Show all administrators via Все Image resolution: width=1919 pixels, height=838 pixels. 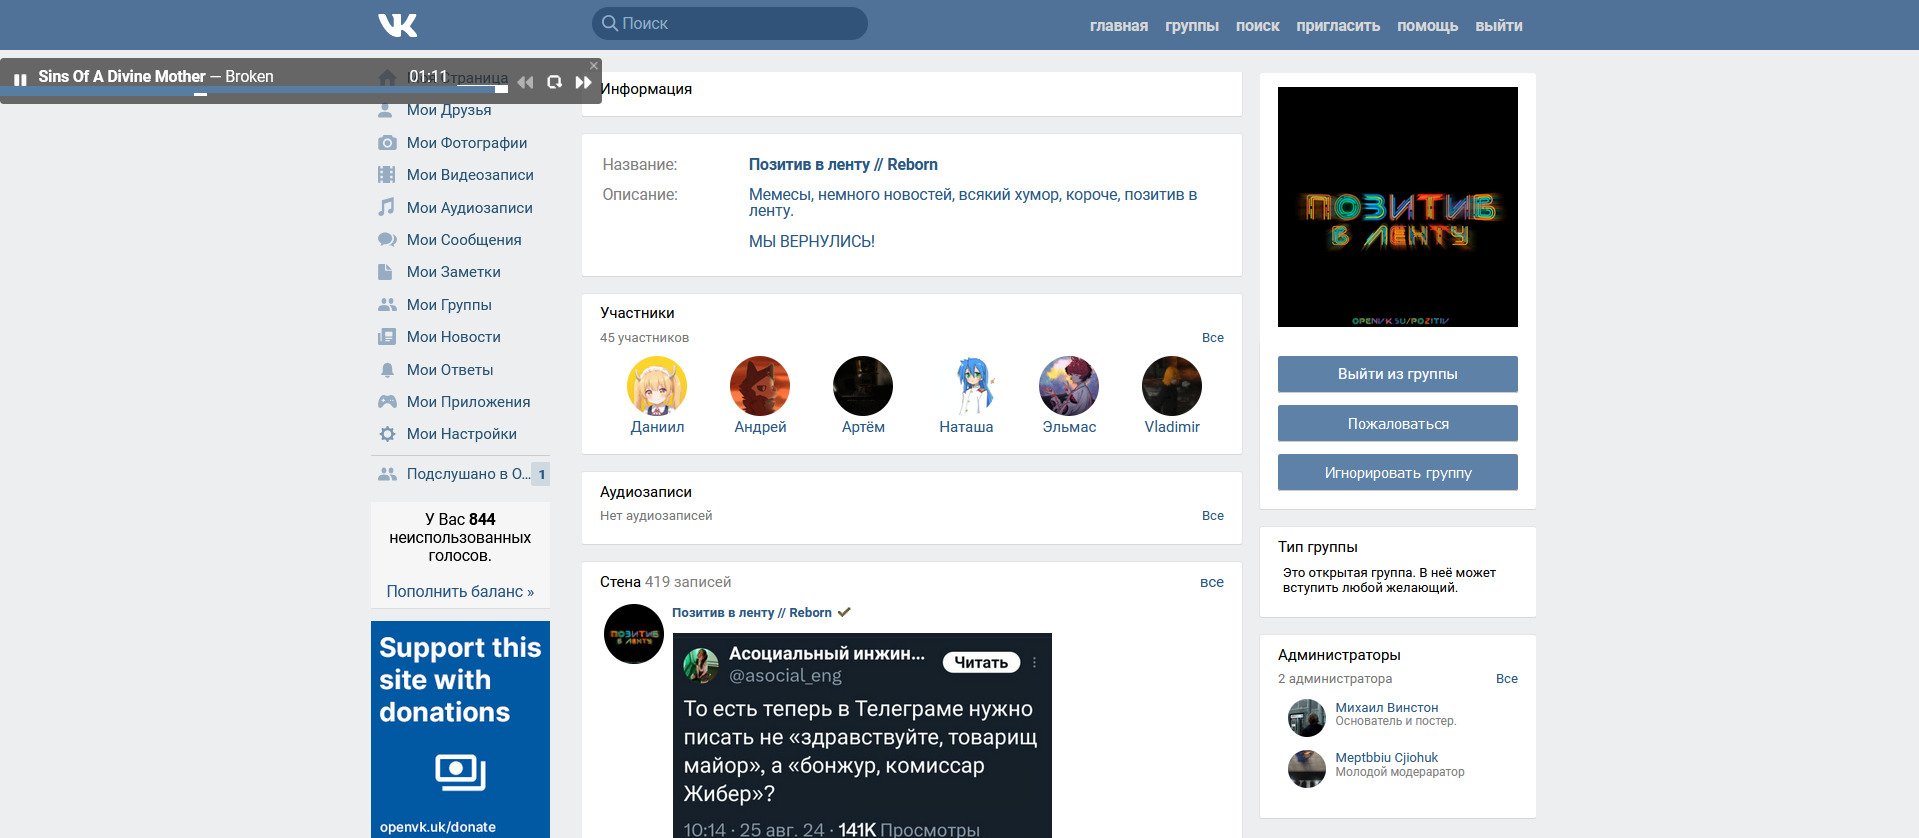pos(1507,679)
